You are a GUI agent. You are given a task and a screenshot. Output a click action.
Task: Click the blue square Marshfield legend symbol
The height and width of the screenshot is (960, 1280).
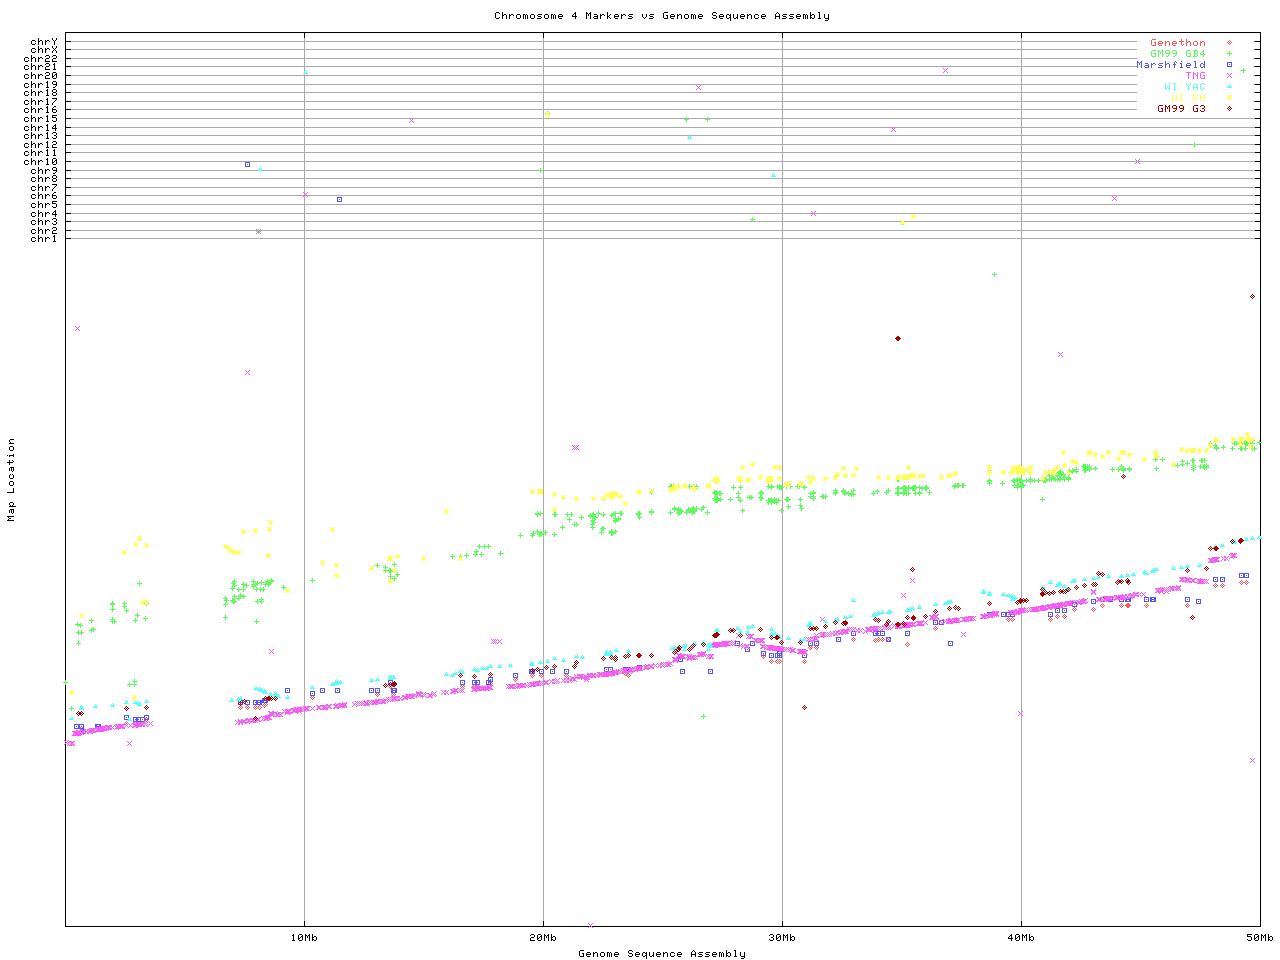pyautogui.click(x=1229, y=65)
